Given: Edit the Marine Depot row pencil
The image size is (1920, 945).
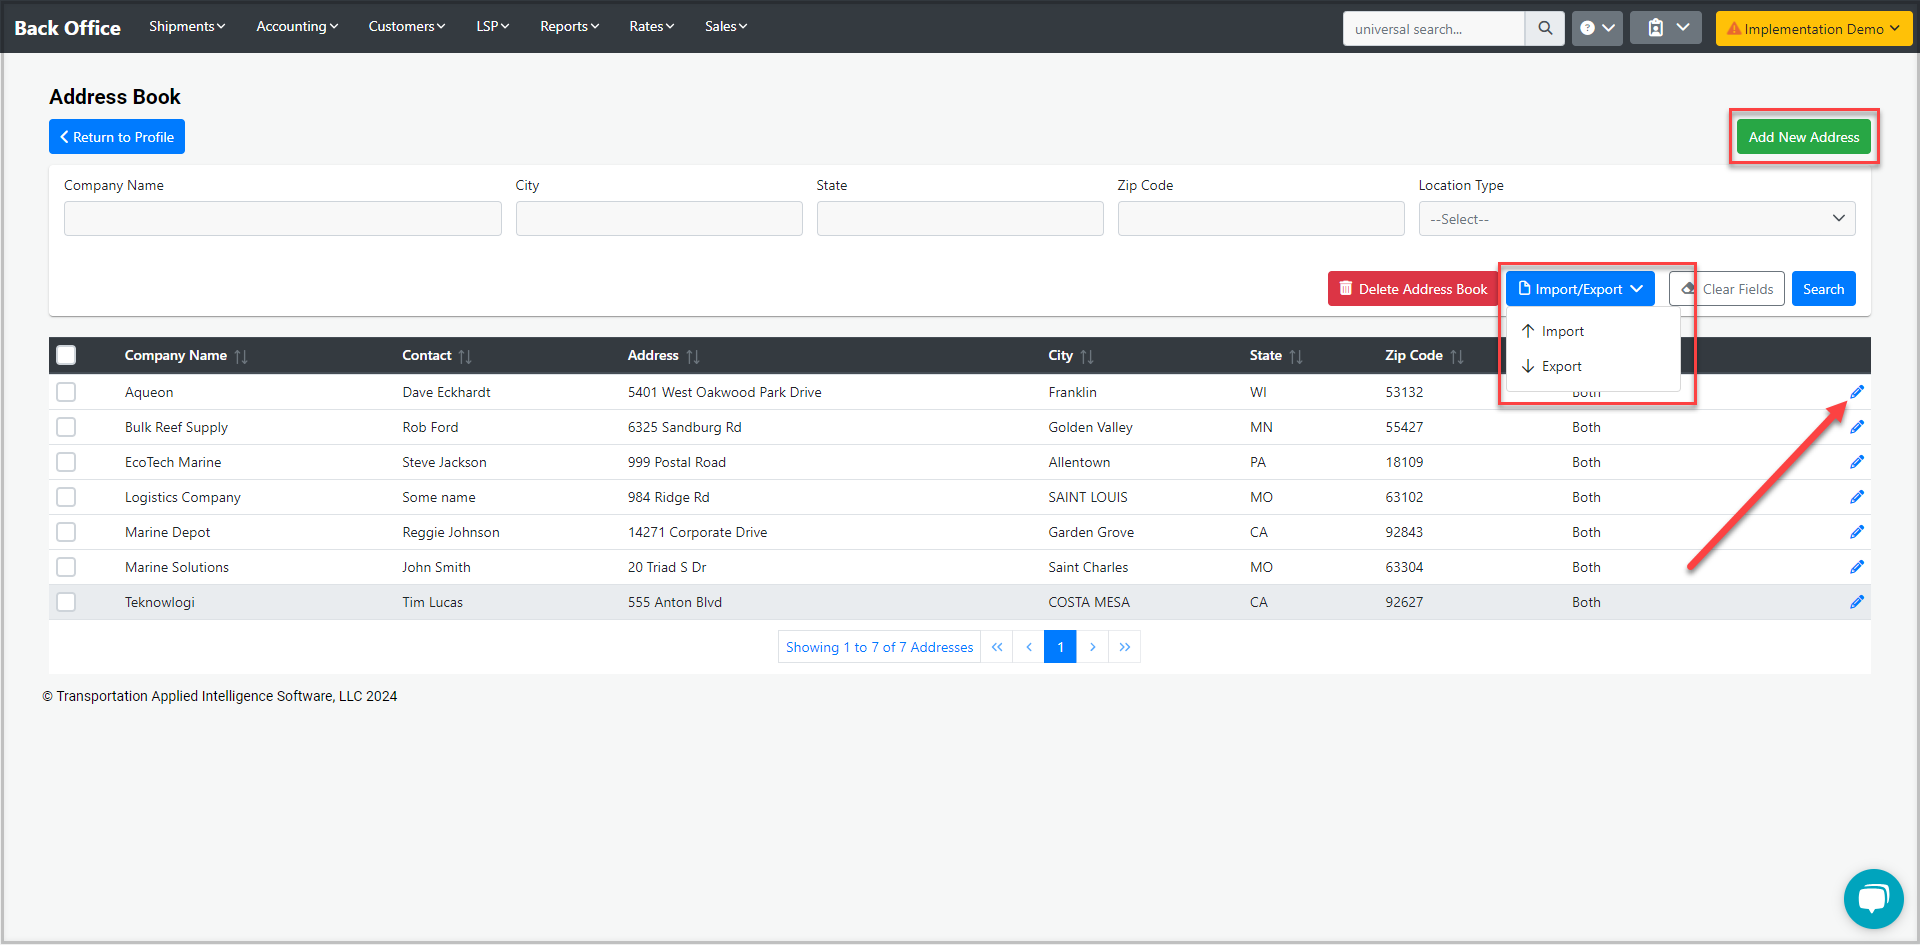Looking at the screenshot, I should pos(1857,532).
